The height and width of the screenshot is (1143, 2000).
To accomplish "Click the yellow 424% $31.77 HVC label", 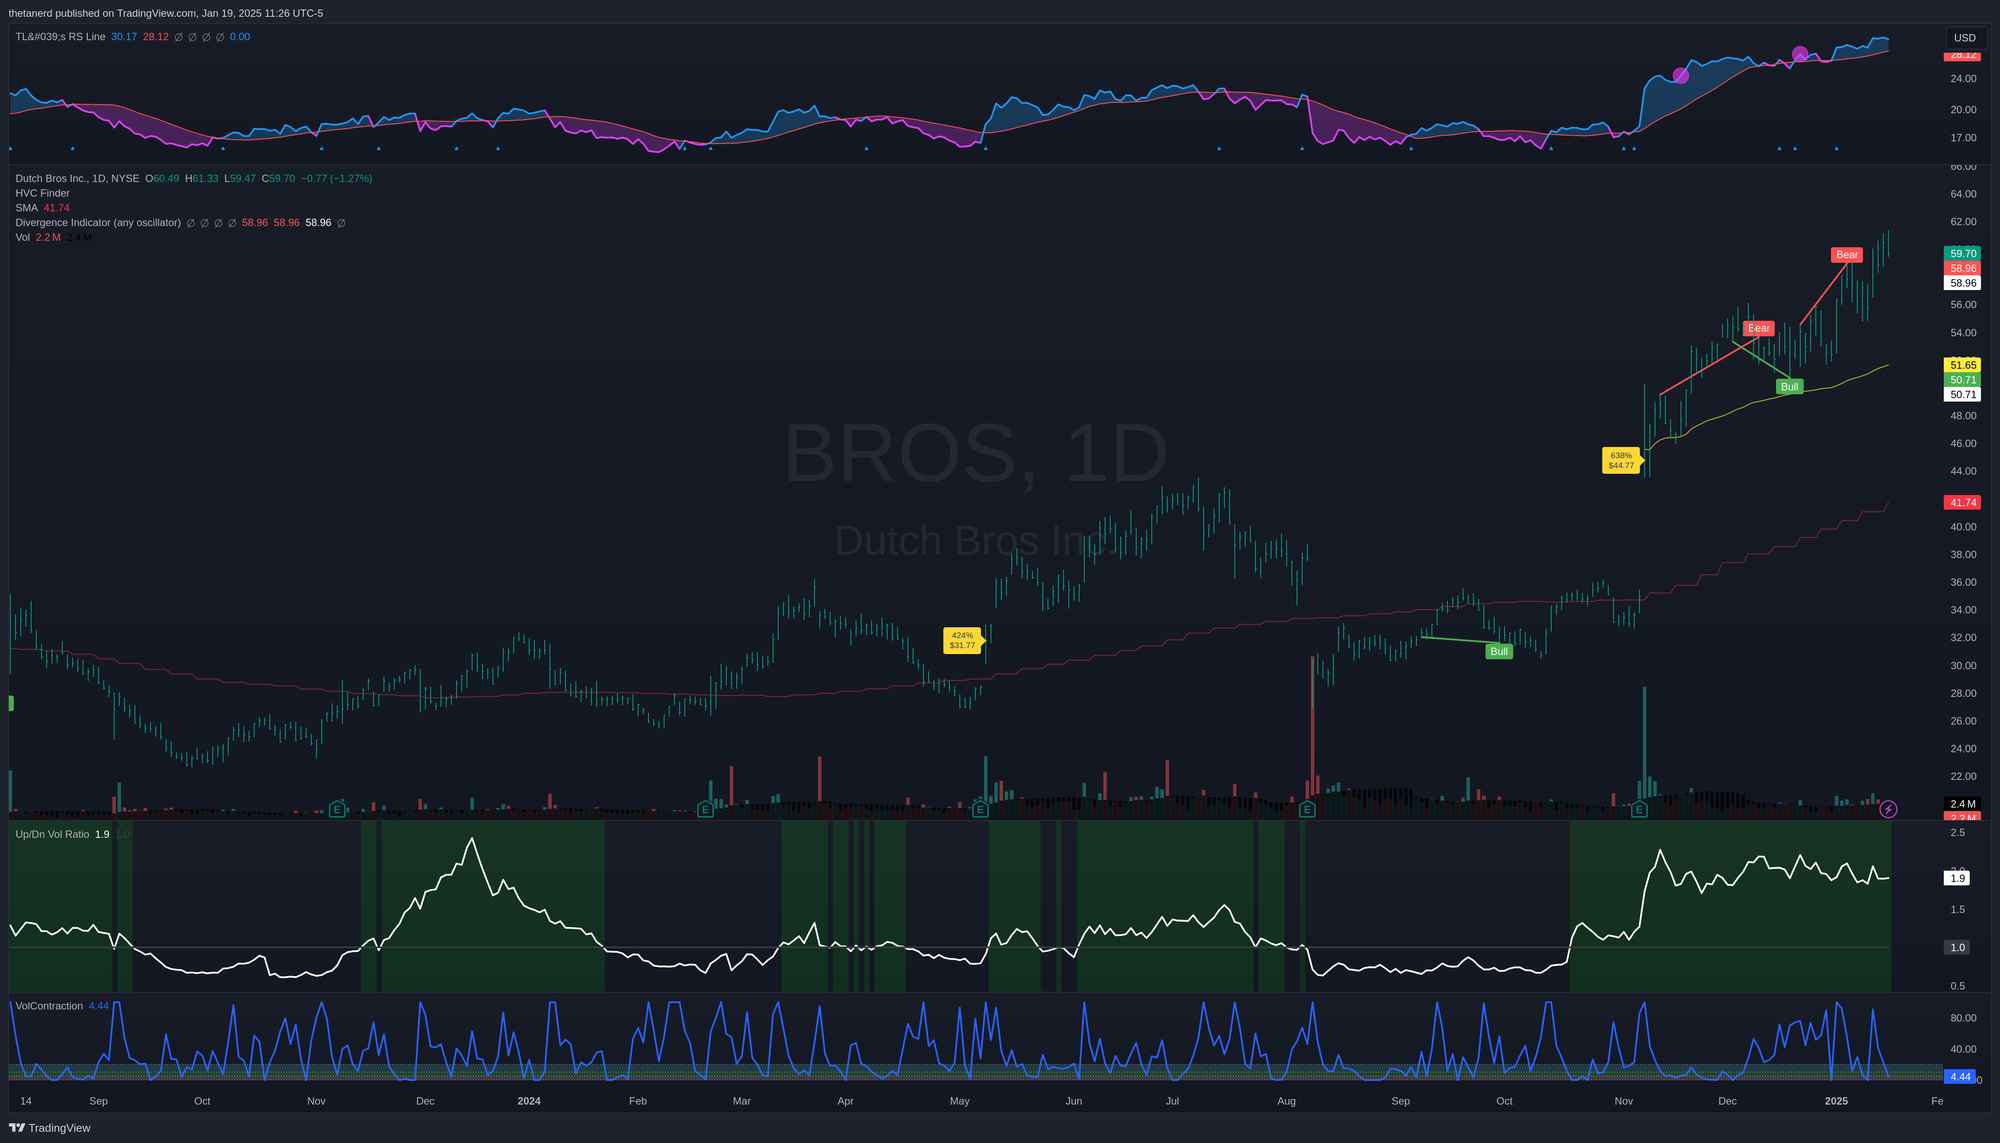I will [x=963, y=640].
